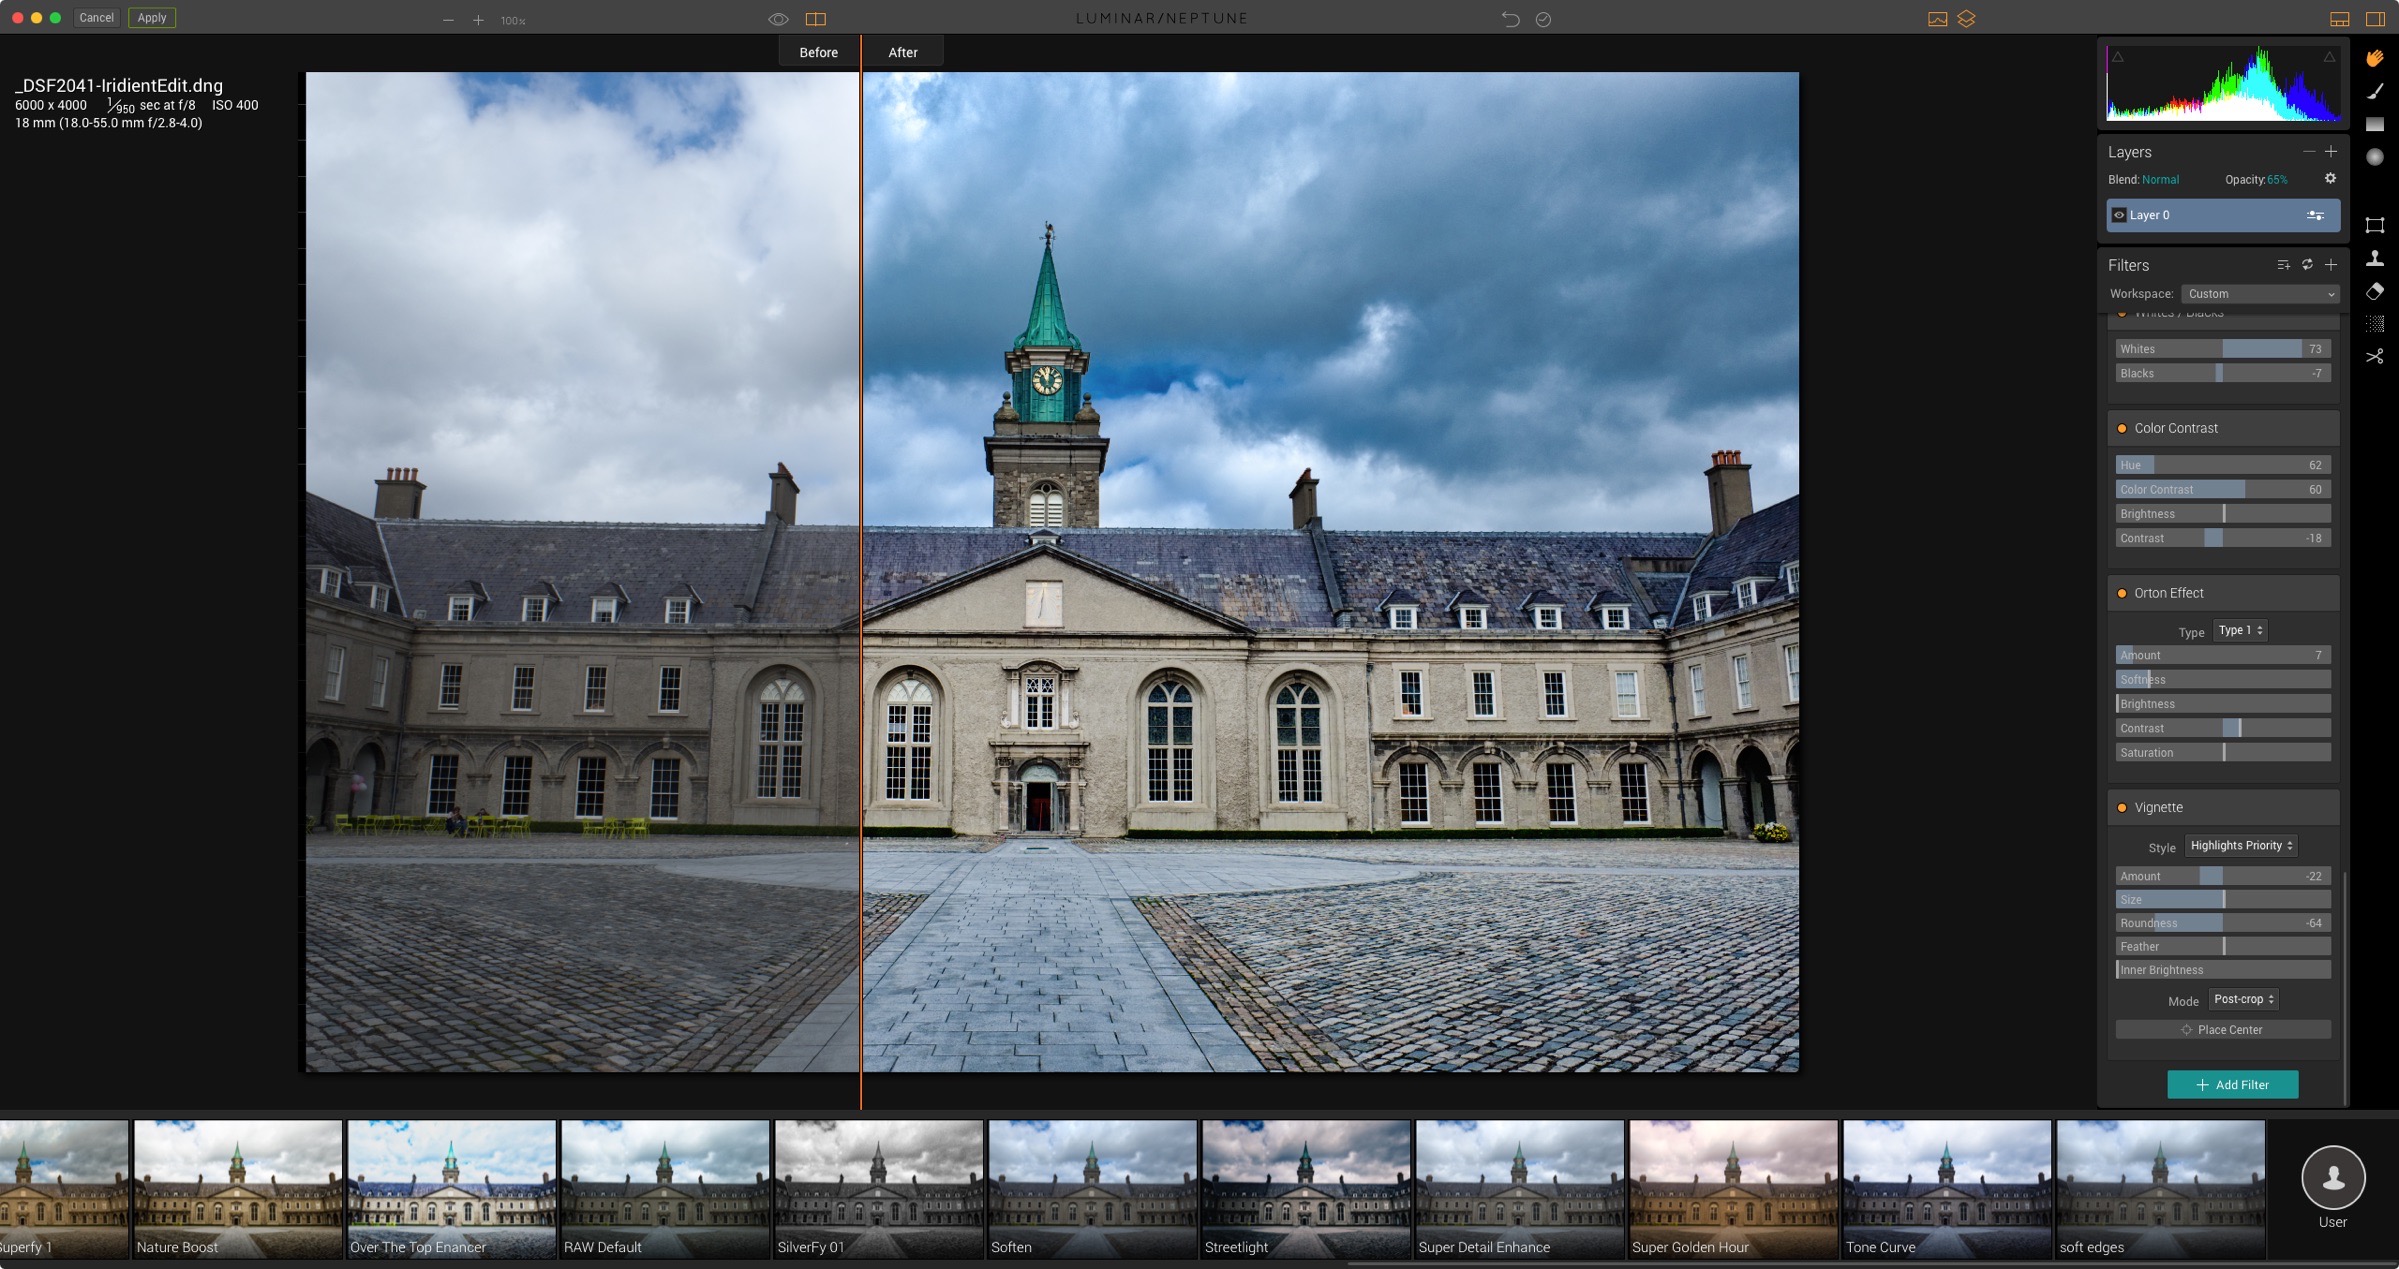
Task: Open the Workspace Custom dropdown
Action: [2260, 294]
